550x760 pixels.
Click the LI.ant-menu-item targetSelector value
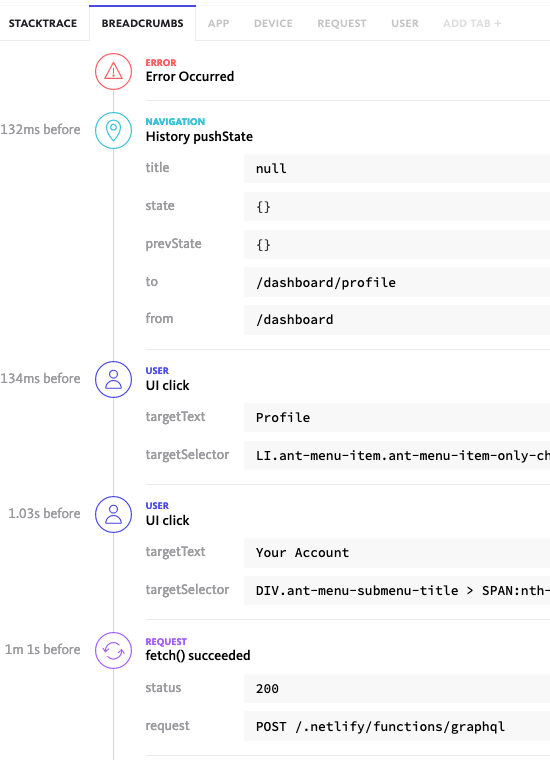click(x=397, y=456)
